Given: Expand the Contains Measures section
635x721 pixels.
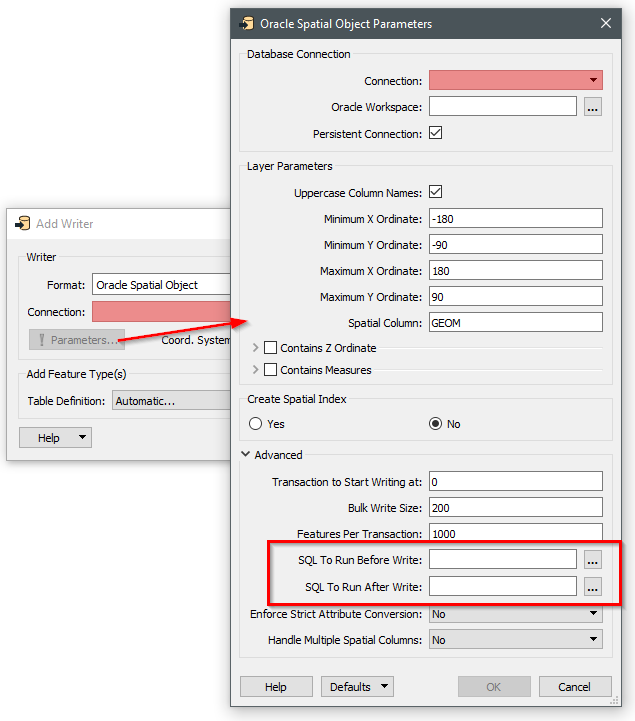Looking at the screenshot, I should point(256,370).
